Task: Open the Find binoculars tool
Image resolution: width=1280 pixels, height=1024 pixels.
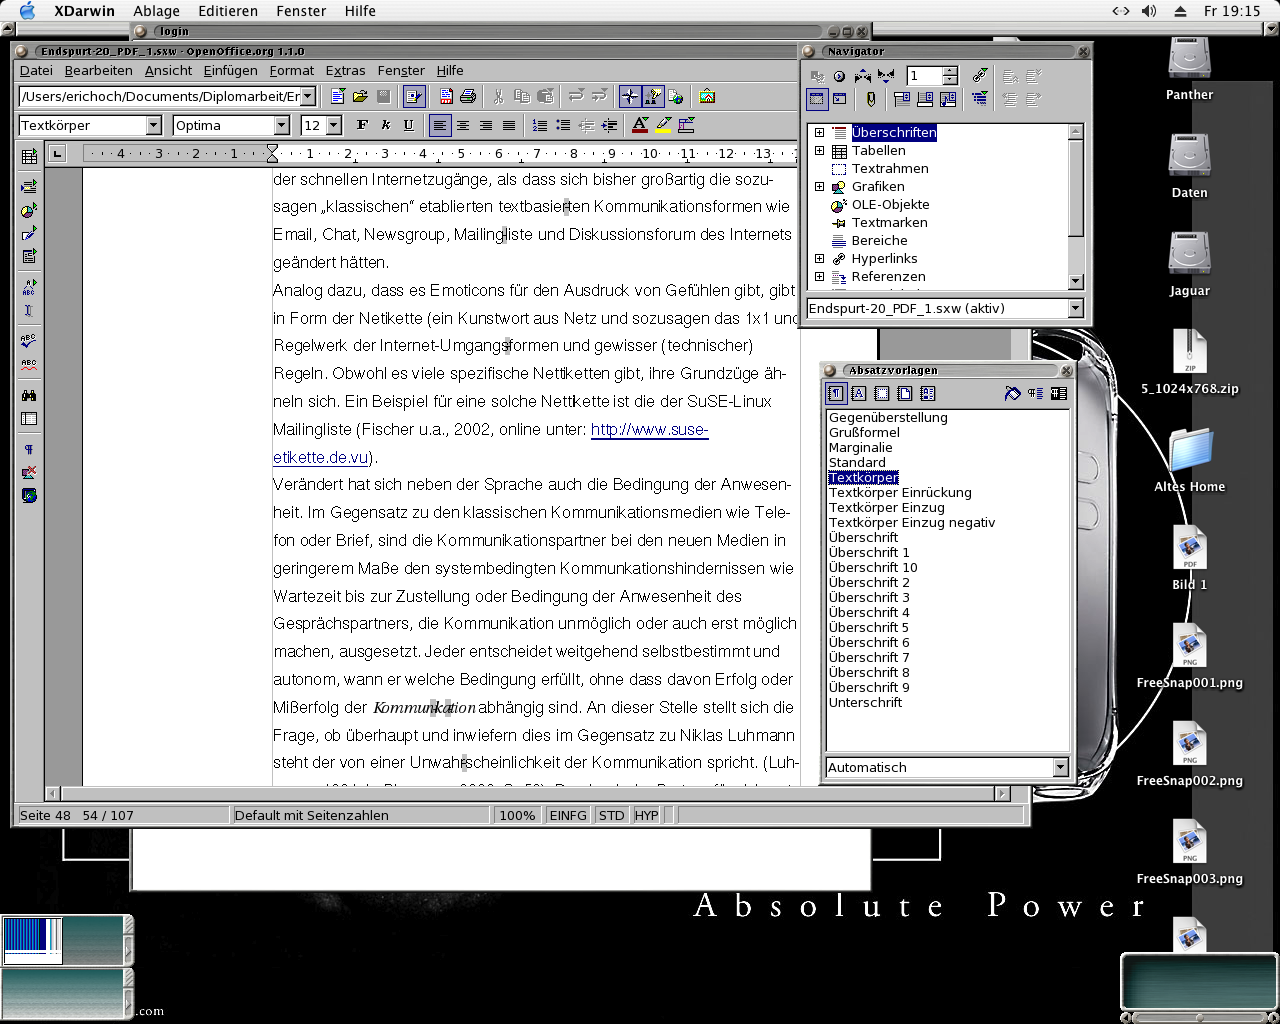Action: pyautogui.click(x=29, y=396)
